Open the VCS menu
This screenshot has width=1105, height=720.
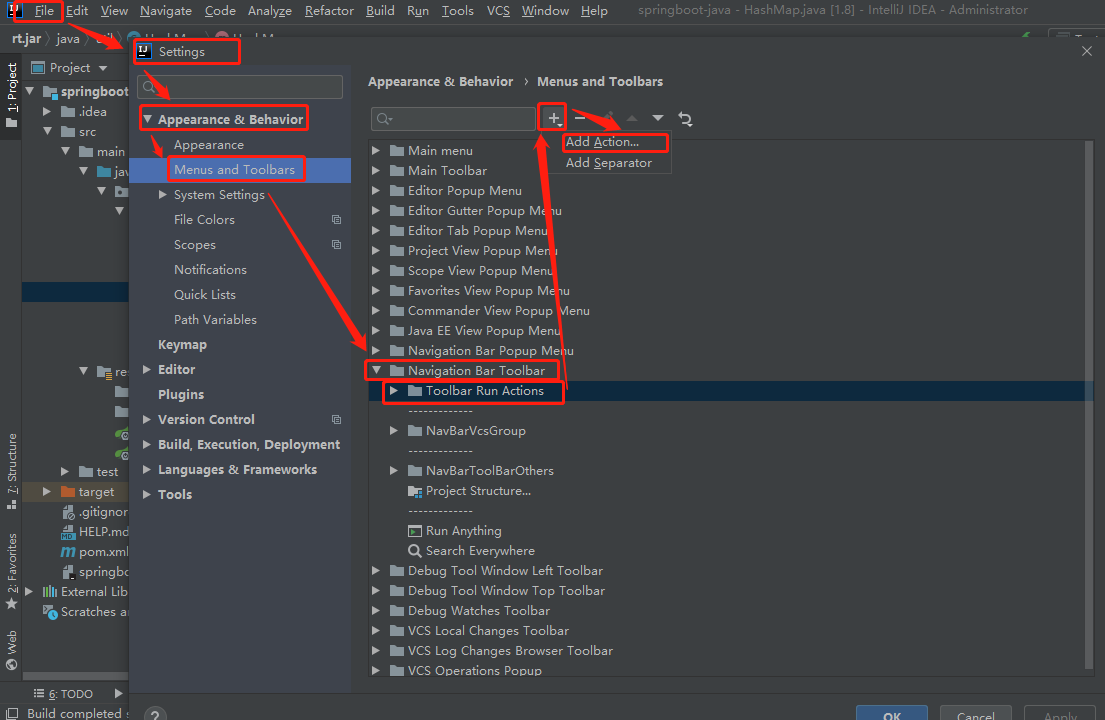point(498,11)
